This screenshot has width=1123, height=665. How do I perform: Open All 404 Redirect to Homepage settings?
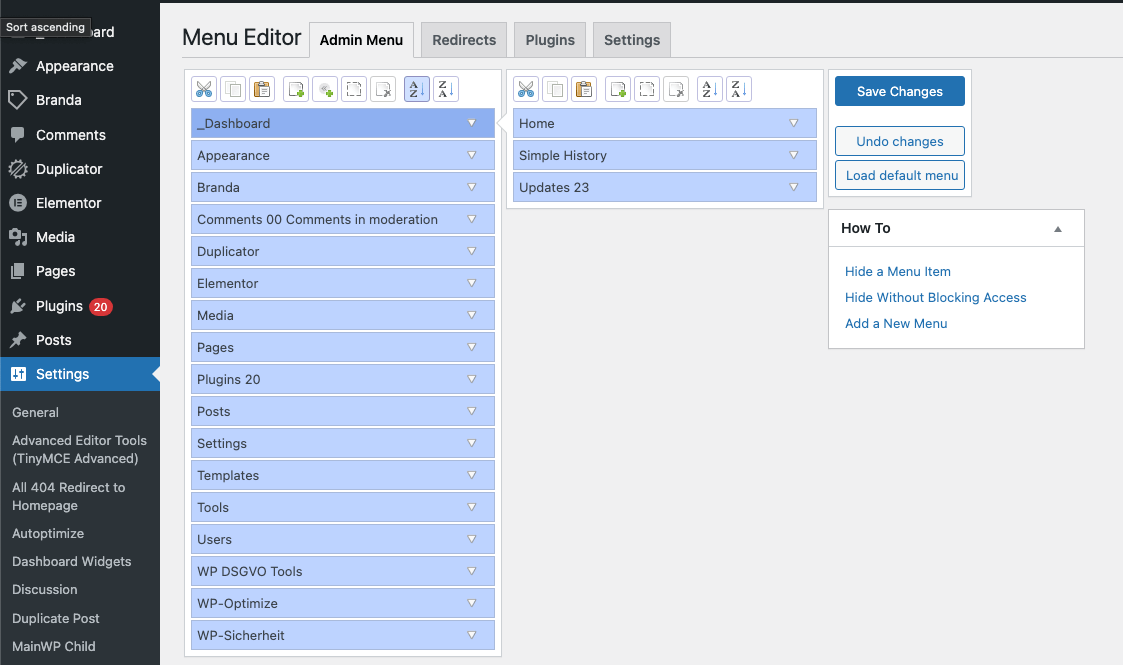tap(69, 496)
